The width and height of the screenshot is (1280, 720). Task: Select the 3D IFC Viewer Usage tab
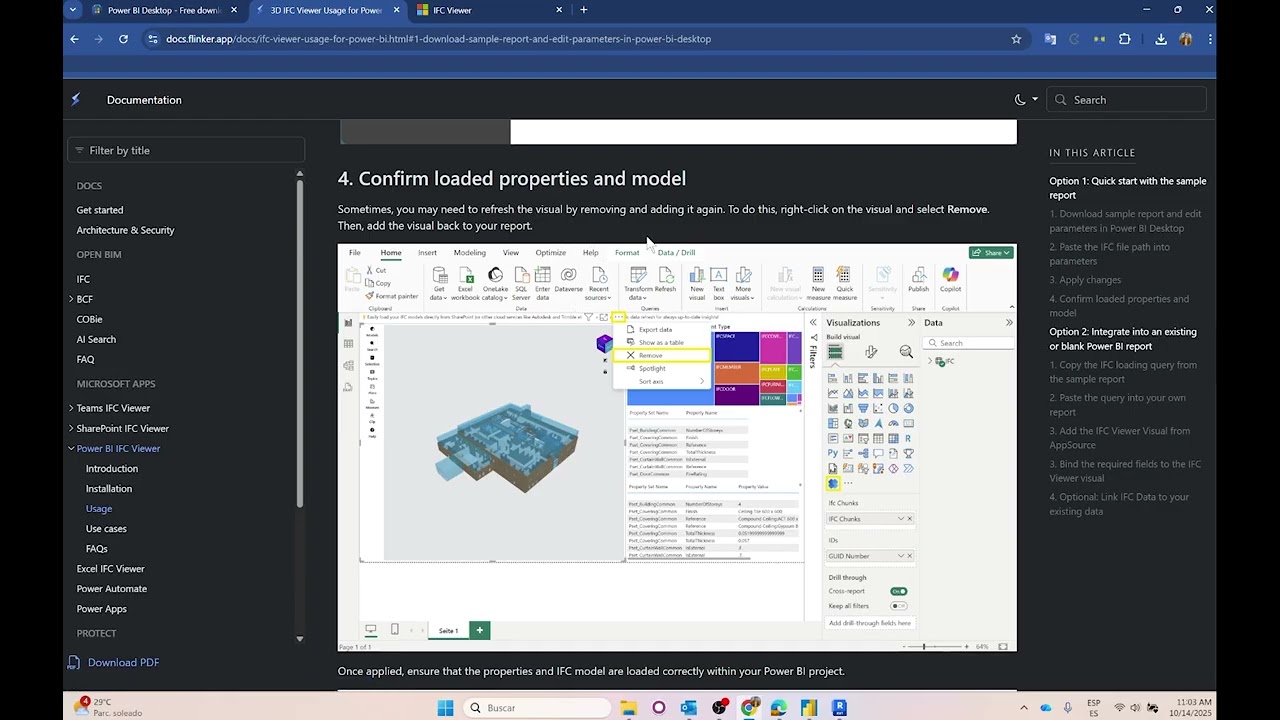pos(327,10)
